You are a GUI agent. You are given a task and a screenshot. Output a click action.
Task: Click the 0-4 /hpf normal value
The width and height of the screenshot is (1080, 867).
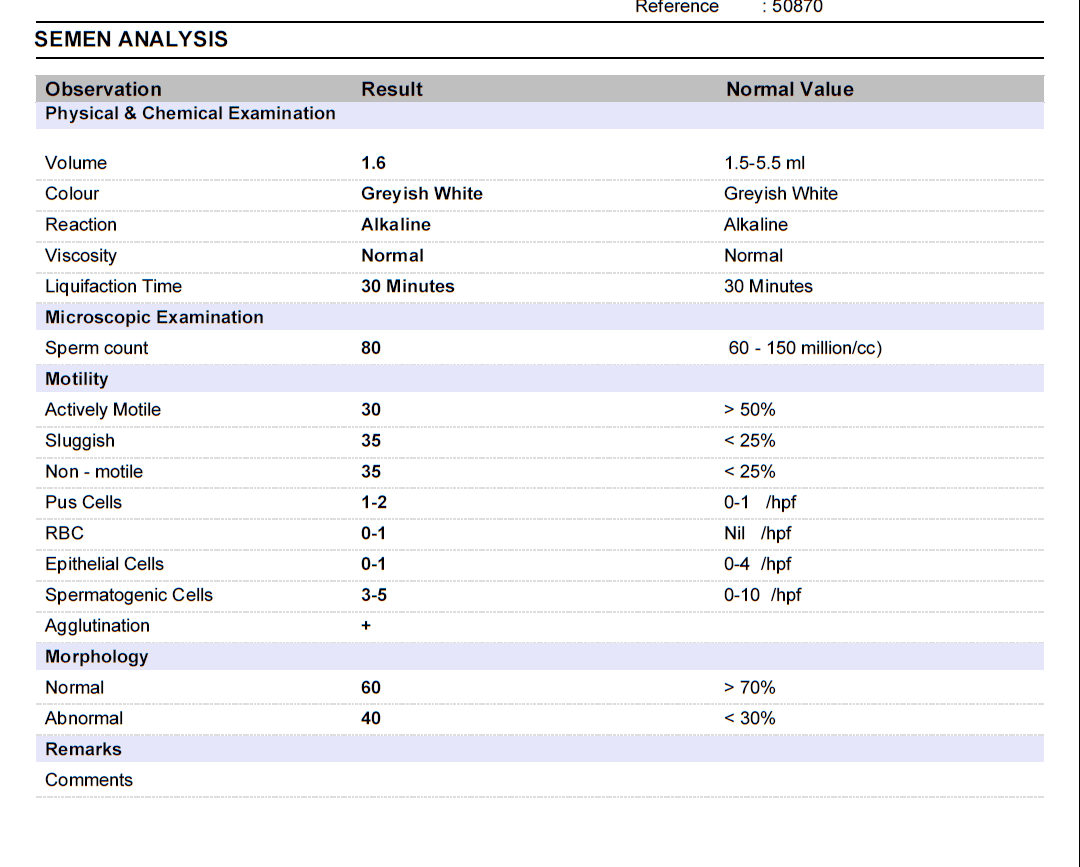click(x=758, y=564)
